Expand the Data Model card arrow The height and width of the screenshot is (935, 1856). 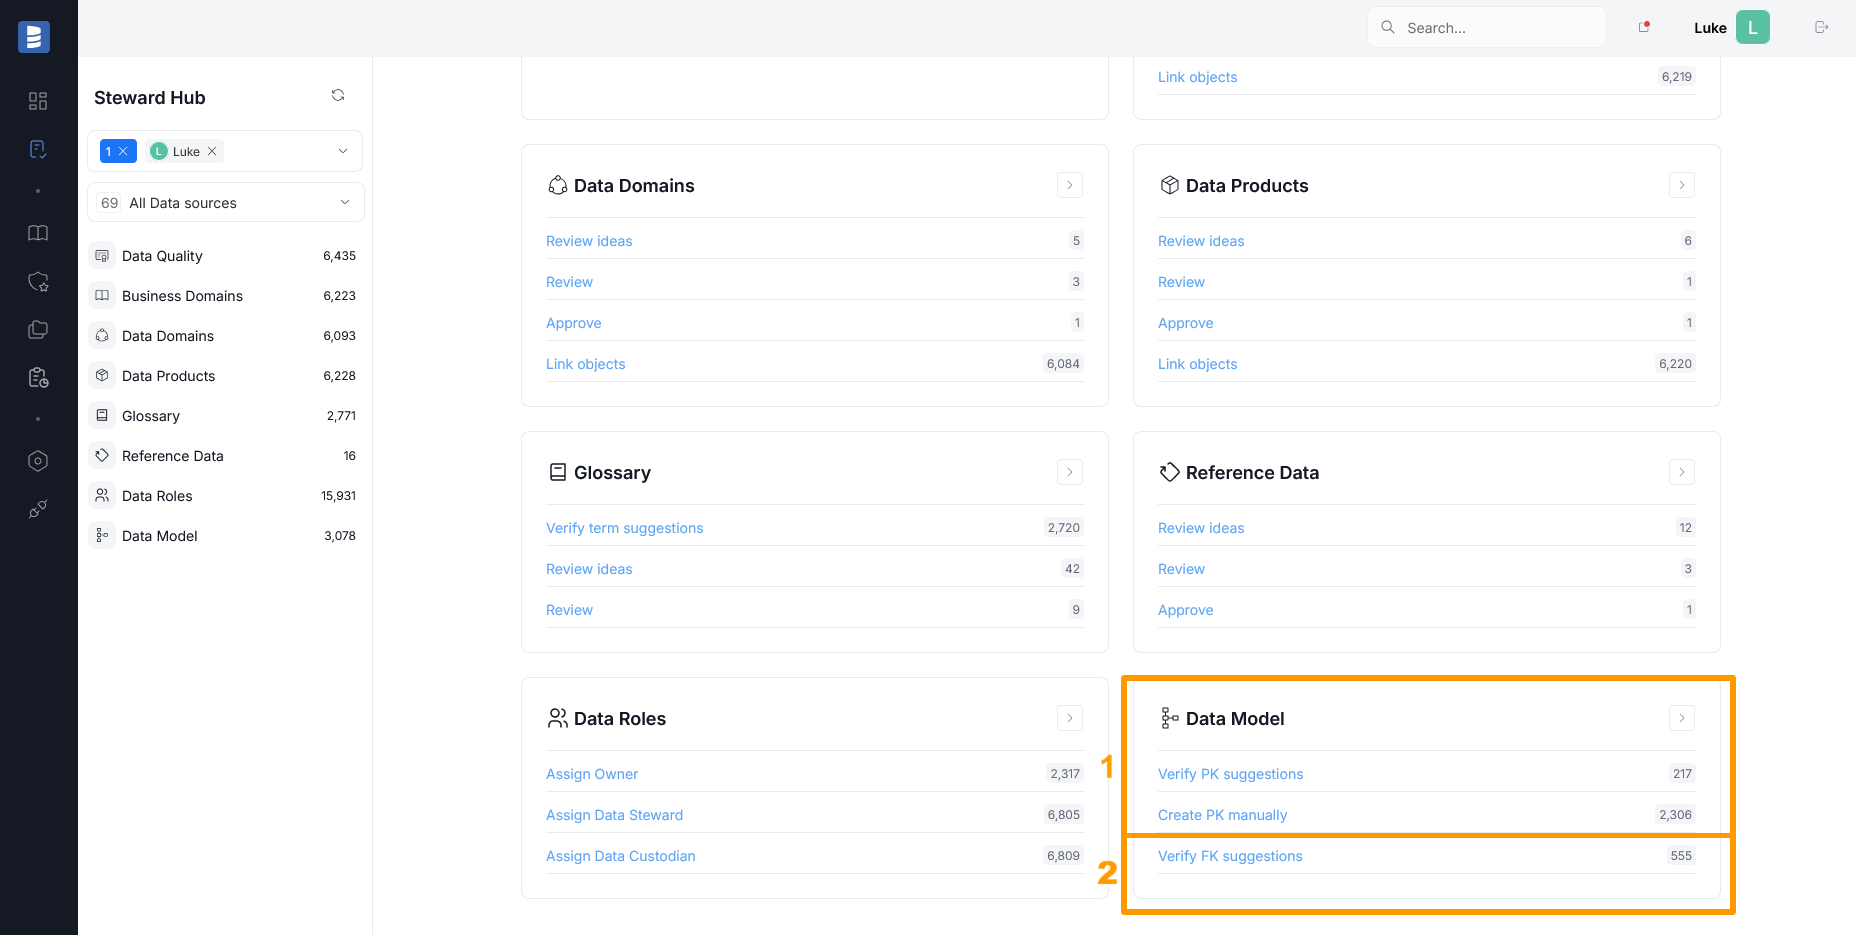point(1681,719)
